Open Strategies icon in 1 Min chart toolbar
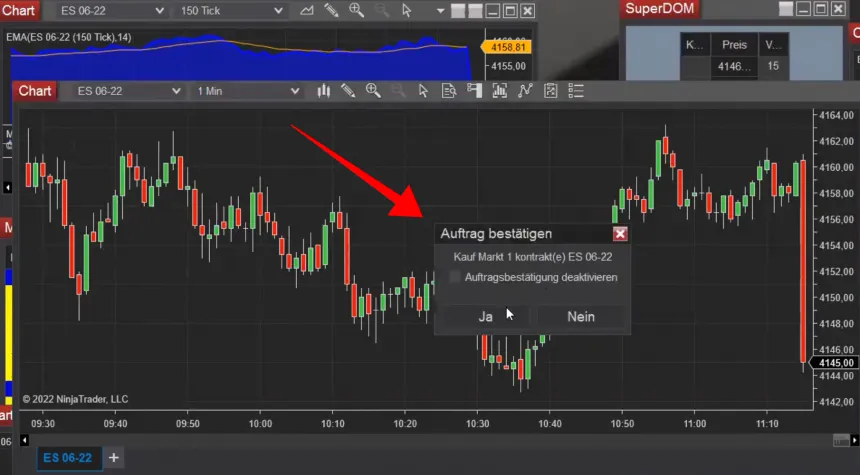Image resolution: width=860 pixels, height=475 pixels. [x=525, y=91]
